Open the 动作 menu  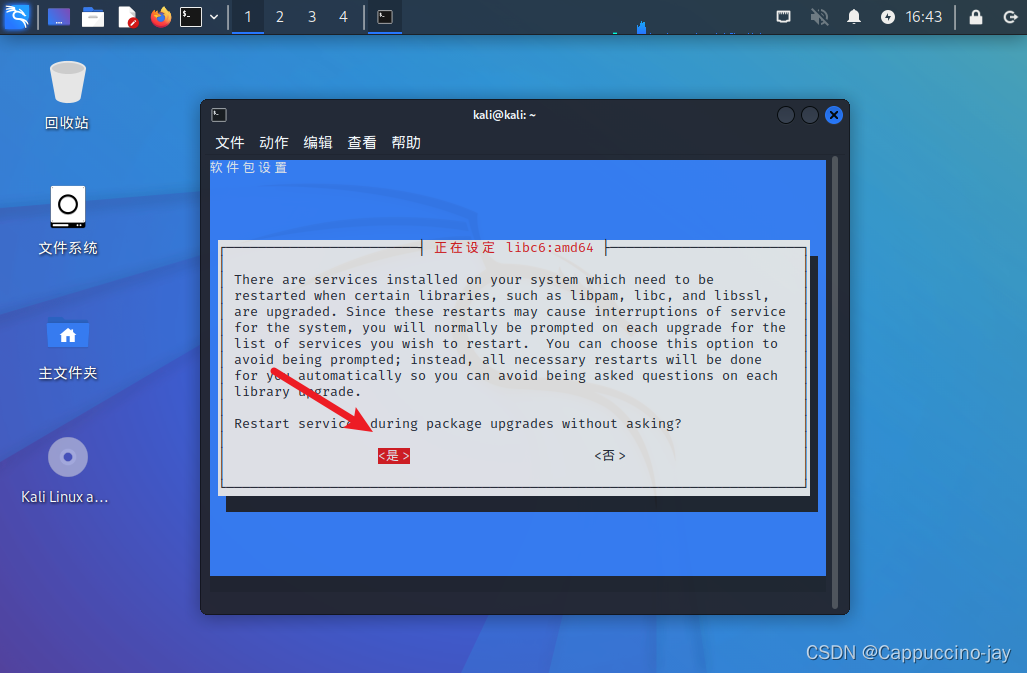pyautogui.click(x=274, y=143)
